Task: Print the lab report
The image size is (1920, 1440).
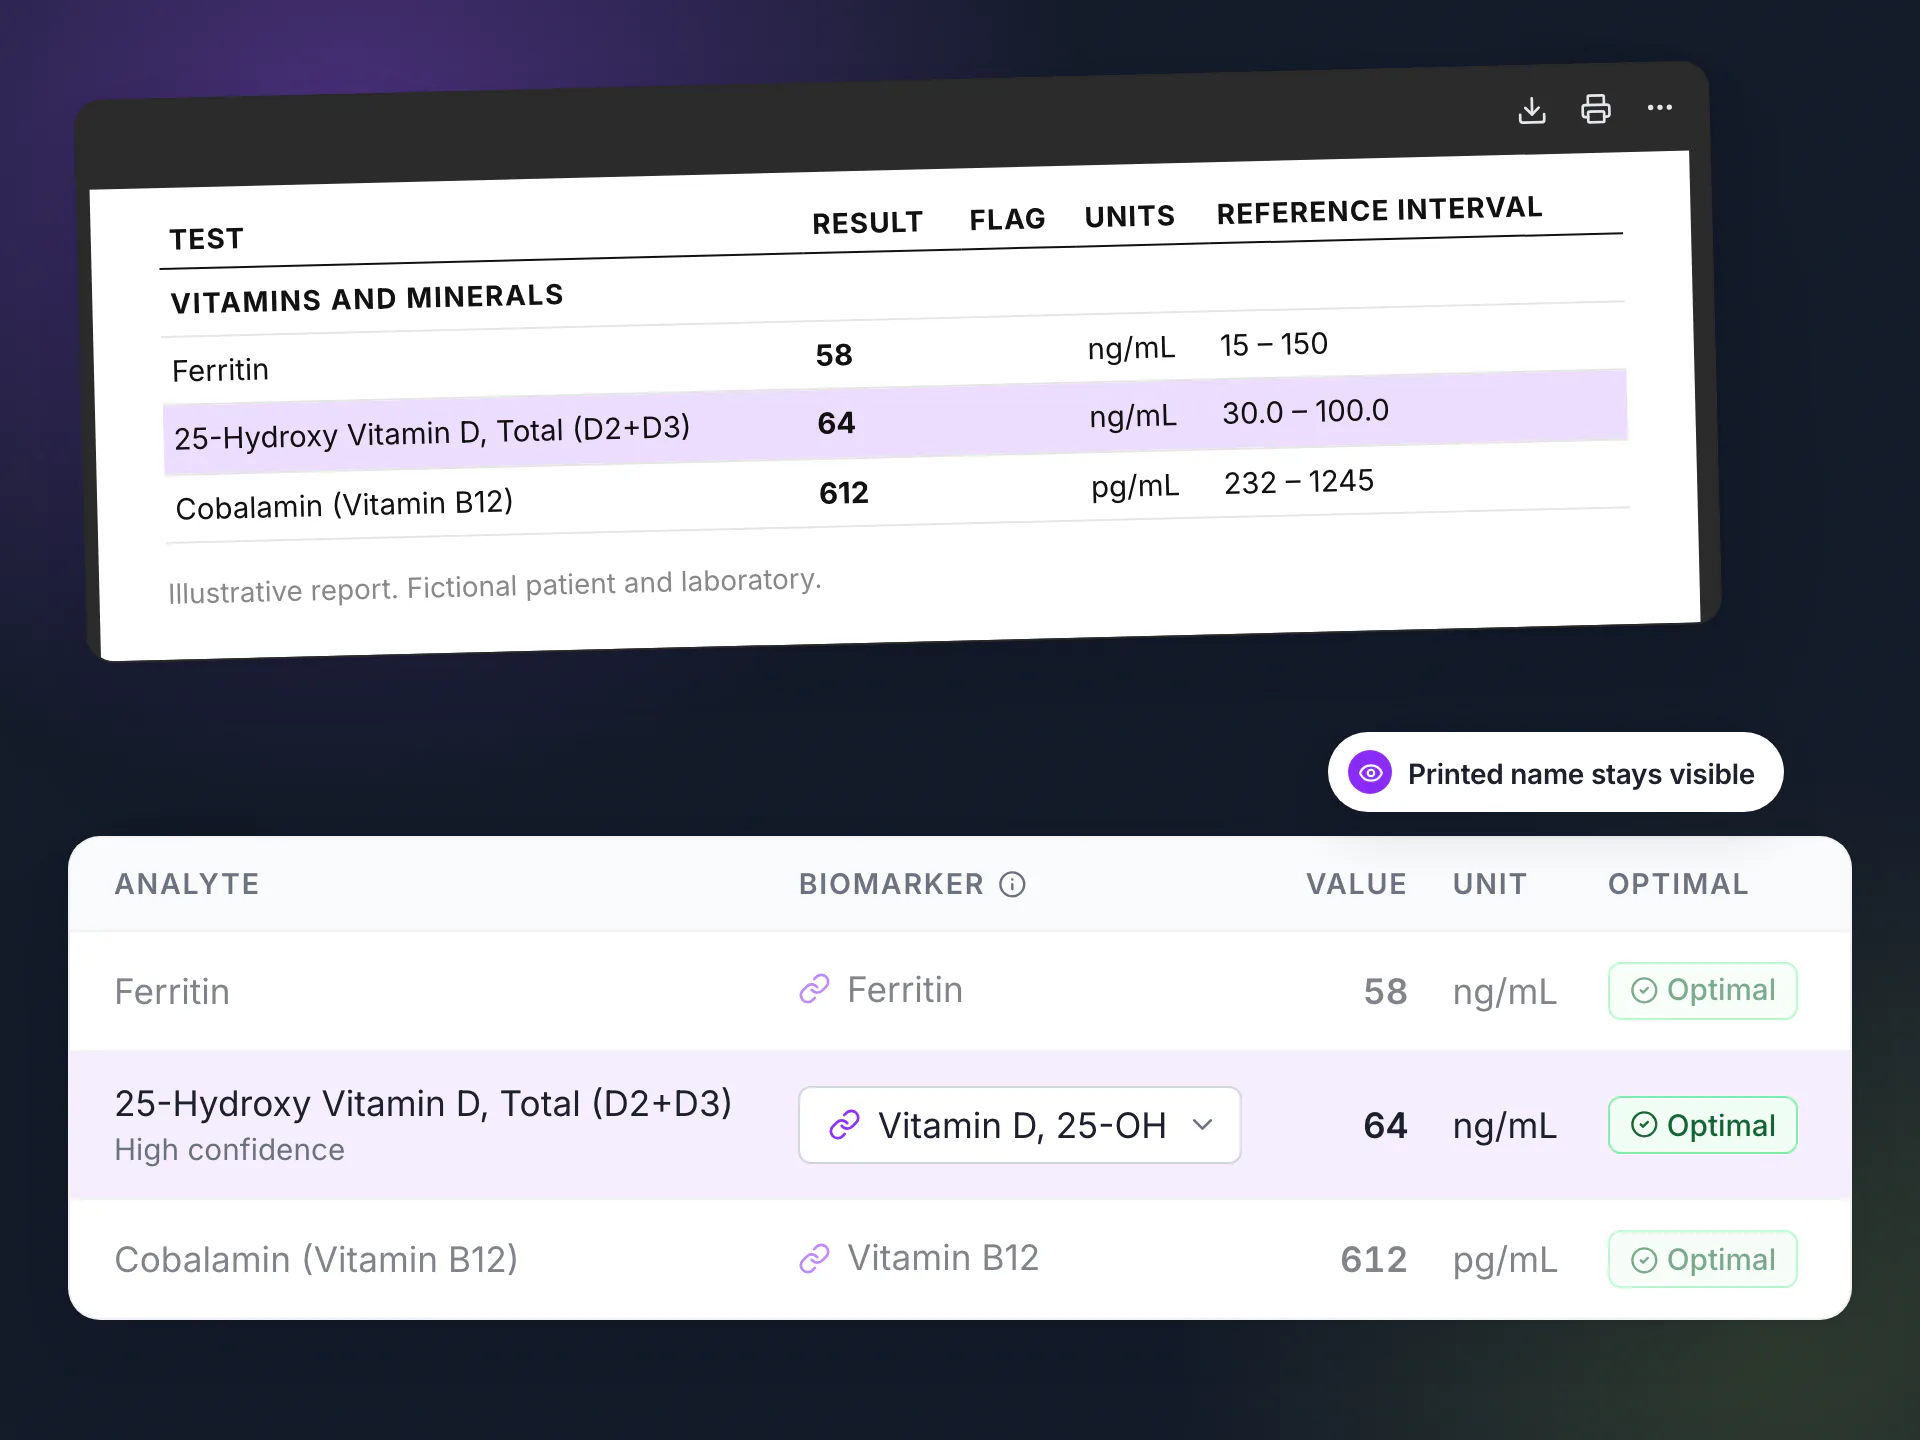Action: coord(1596,108)
